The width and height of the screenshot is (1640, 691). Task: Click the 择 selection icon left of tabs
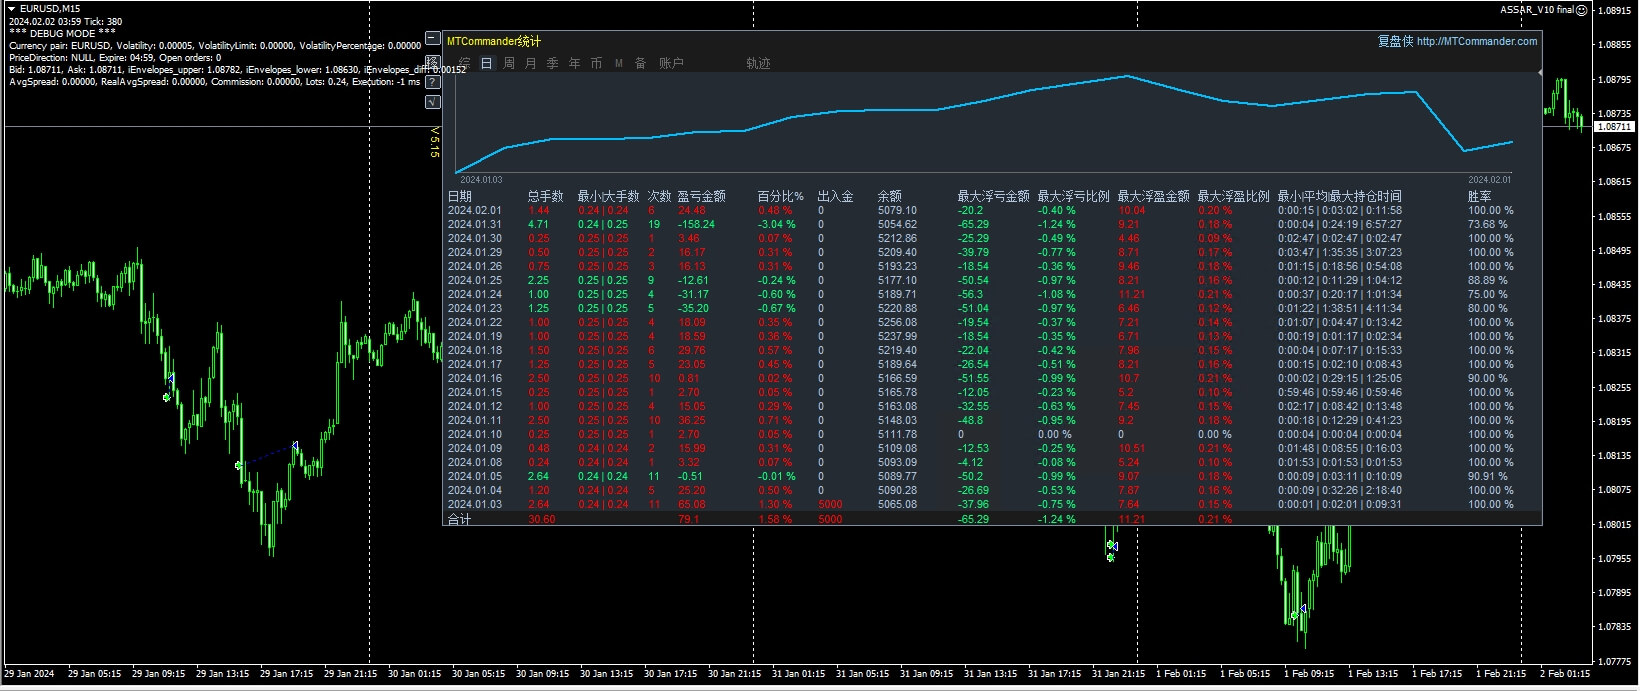point(432,61)
